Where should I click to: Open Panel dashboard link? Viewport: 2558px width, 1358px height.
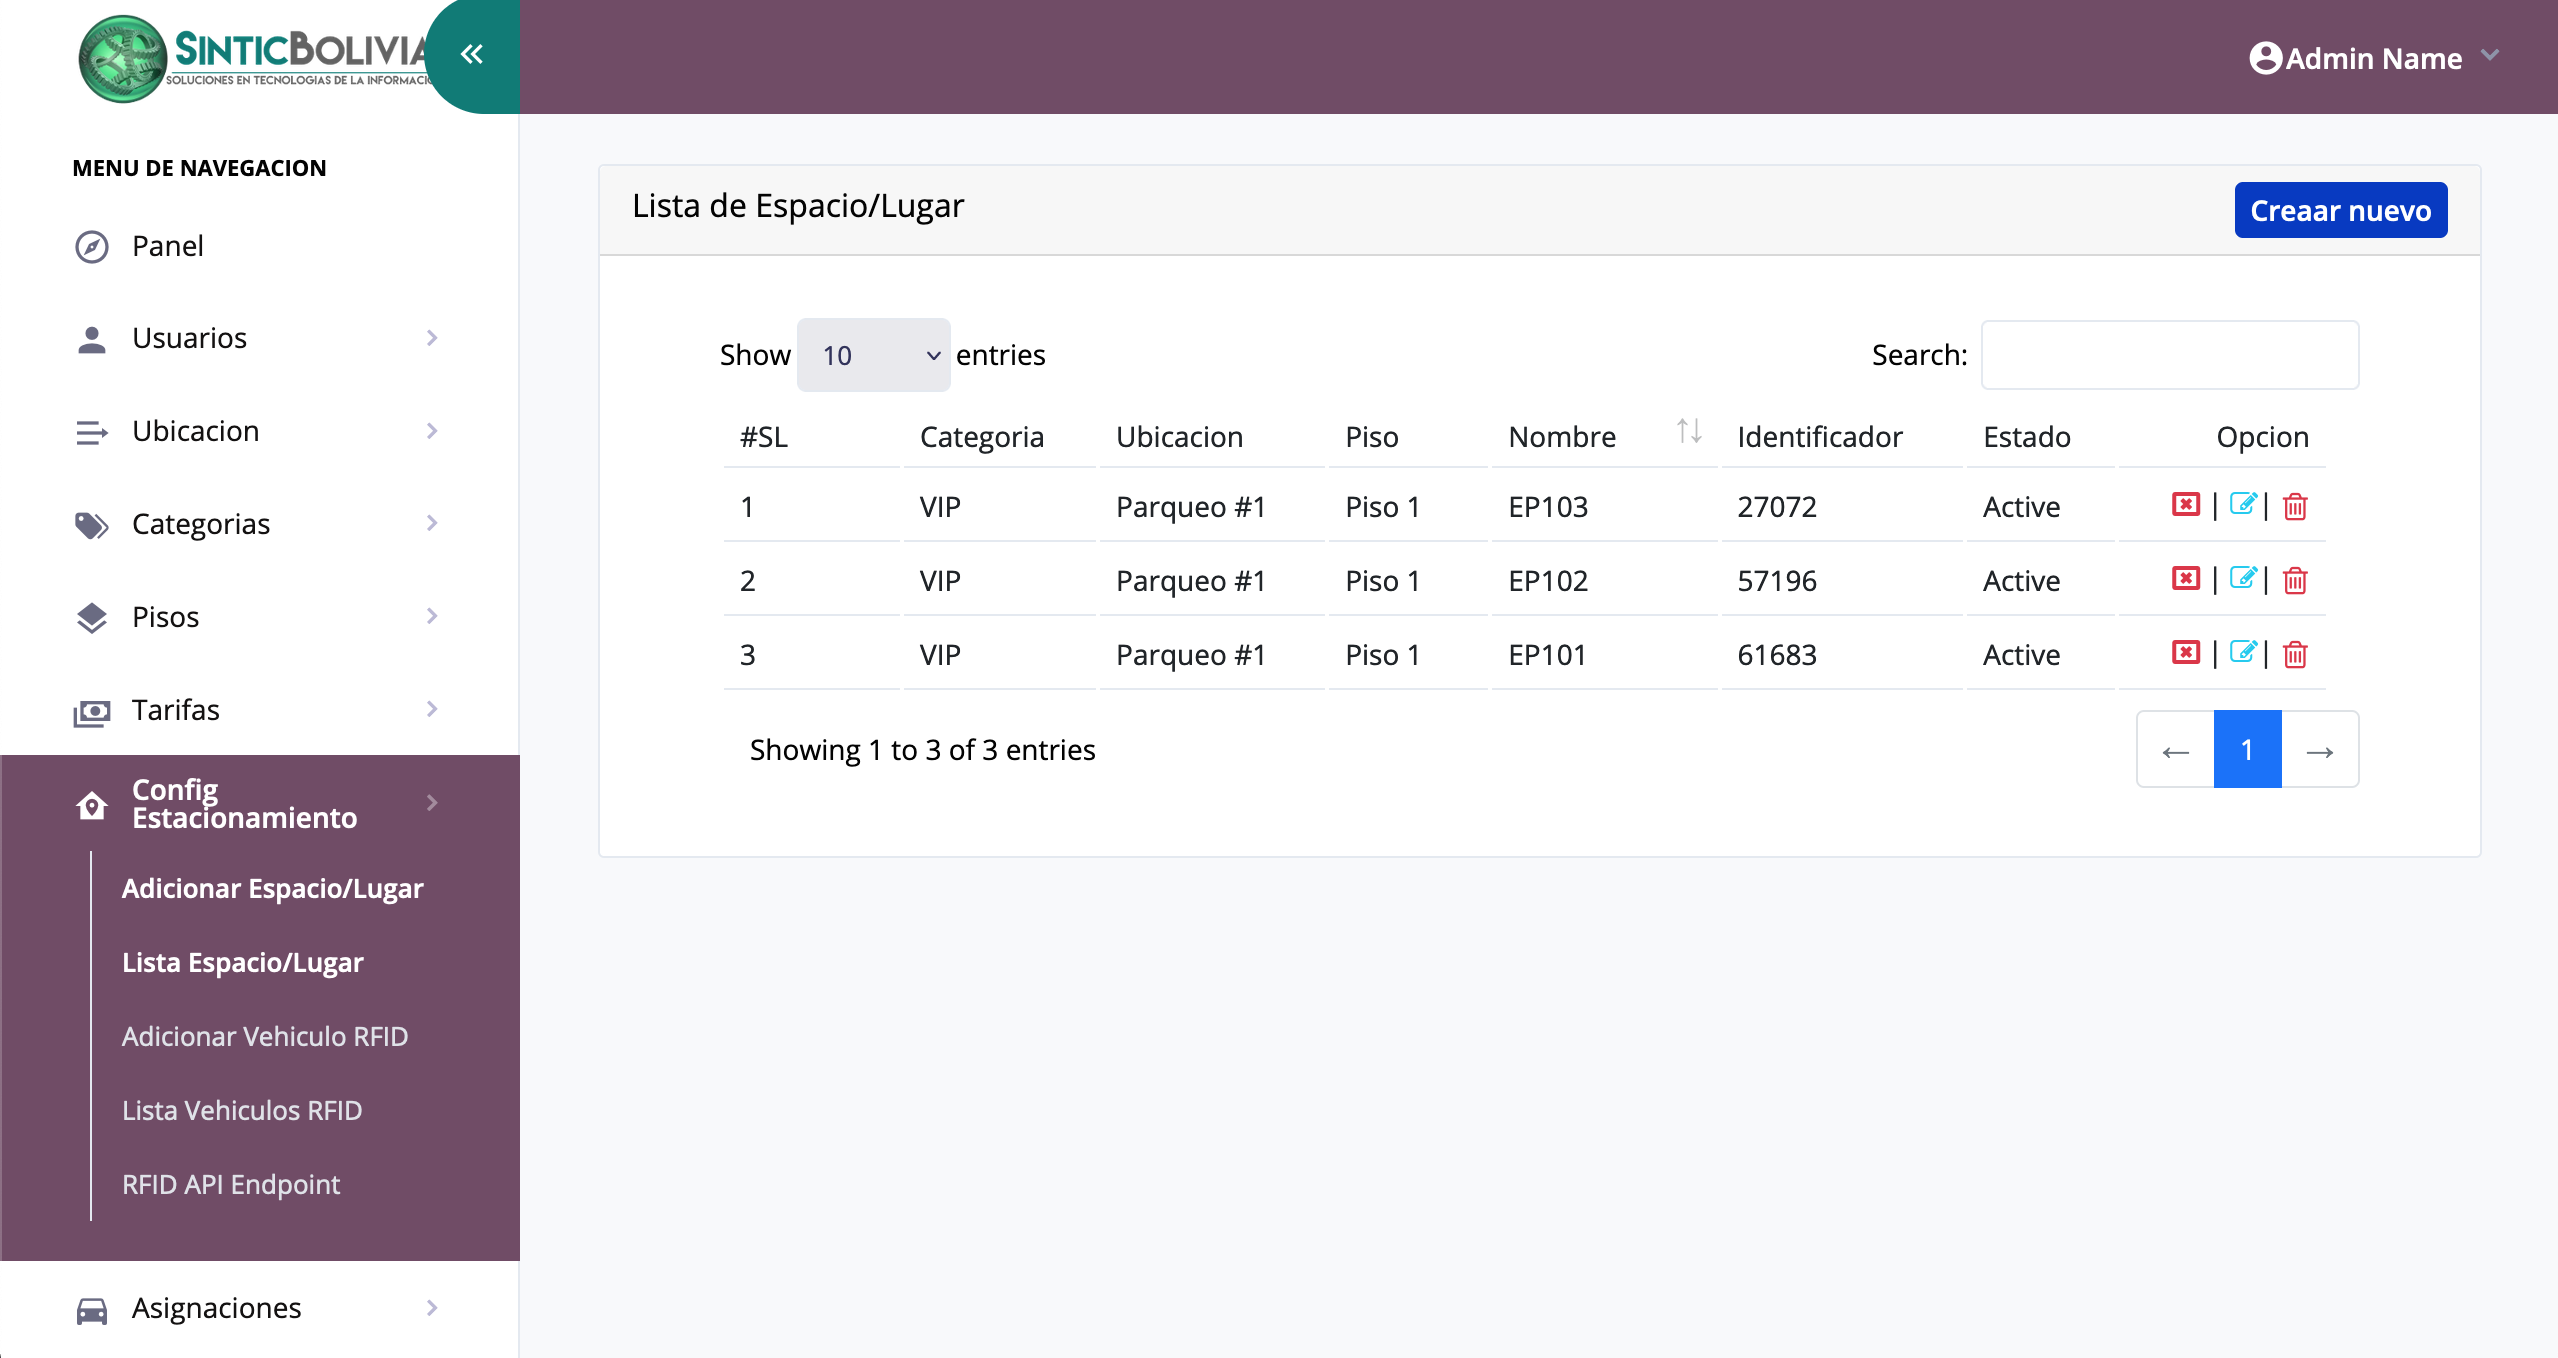click(168, 246)
